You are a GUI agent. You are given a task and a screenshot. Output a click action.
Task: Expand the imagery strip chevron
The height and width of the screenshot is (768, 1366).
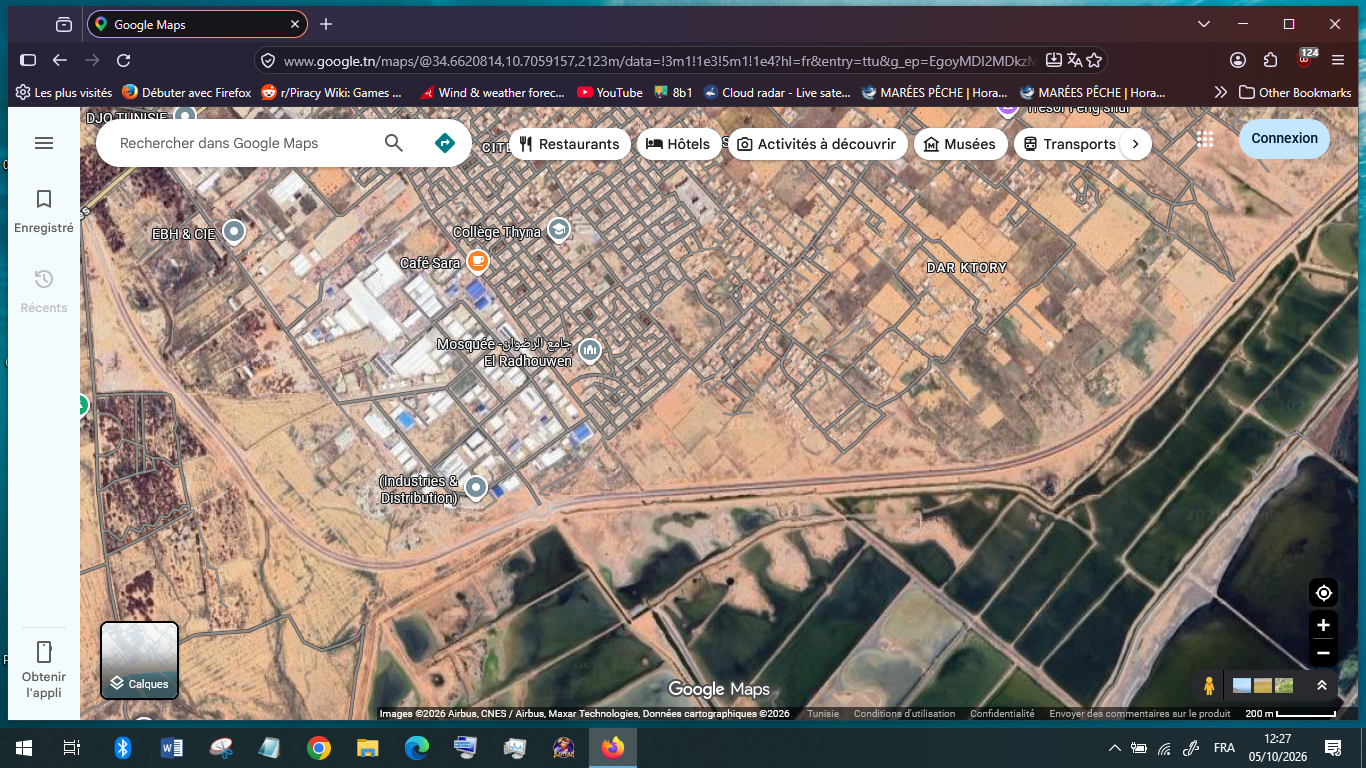coord(1321,685)
